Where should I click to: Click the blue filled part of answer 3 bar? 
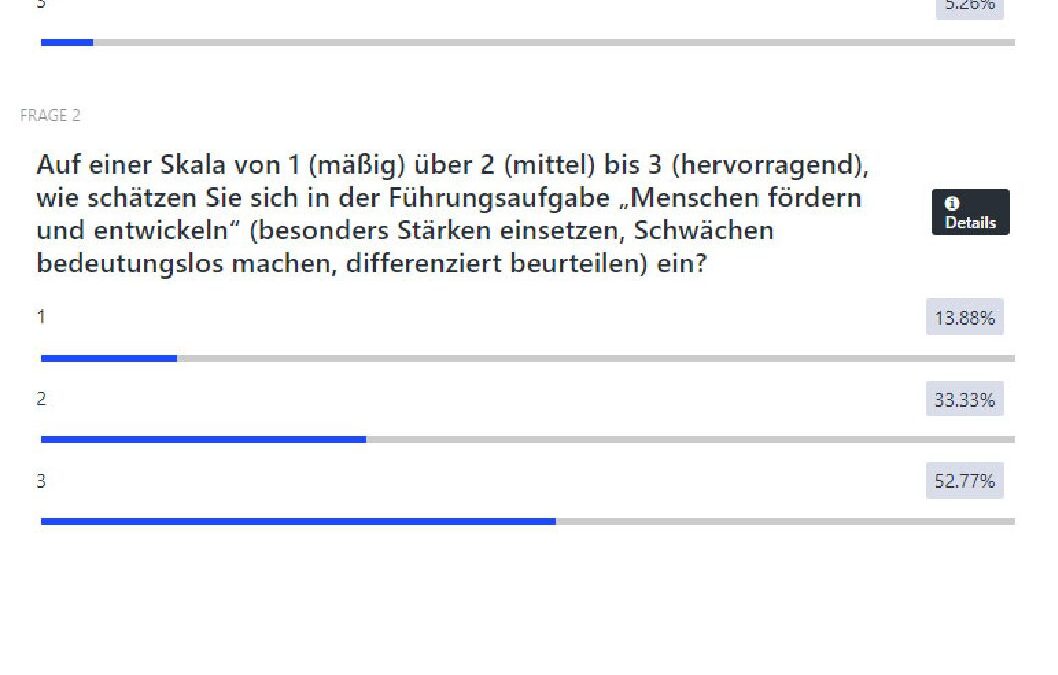(x=298, y=521)
